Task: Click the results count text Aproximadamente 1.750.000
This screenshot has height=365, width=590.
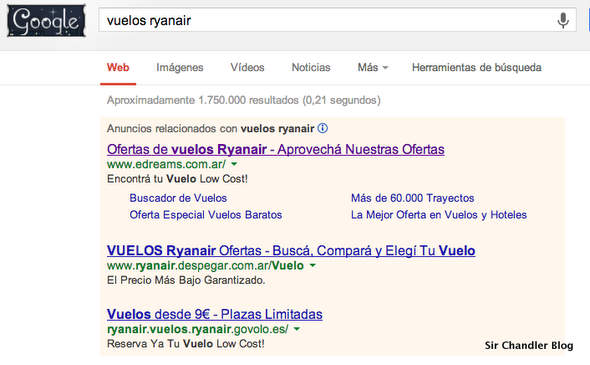Action: 244,100
